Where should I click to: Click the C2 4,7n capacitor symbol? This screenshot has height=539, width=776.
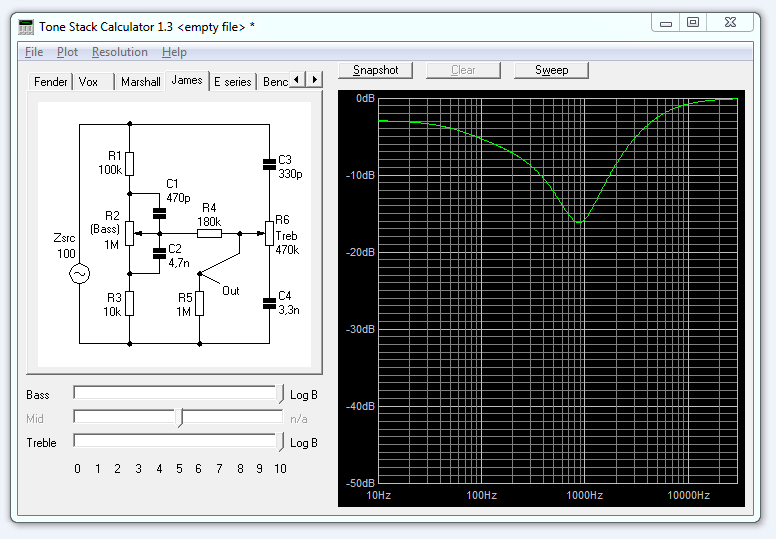pos(159,253)
